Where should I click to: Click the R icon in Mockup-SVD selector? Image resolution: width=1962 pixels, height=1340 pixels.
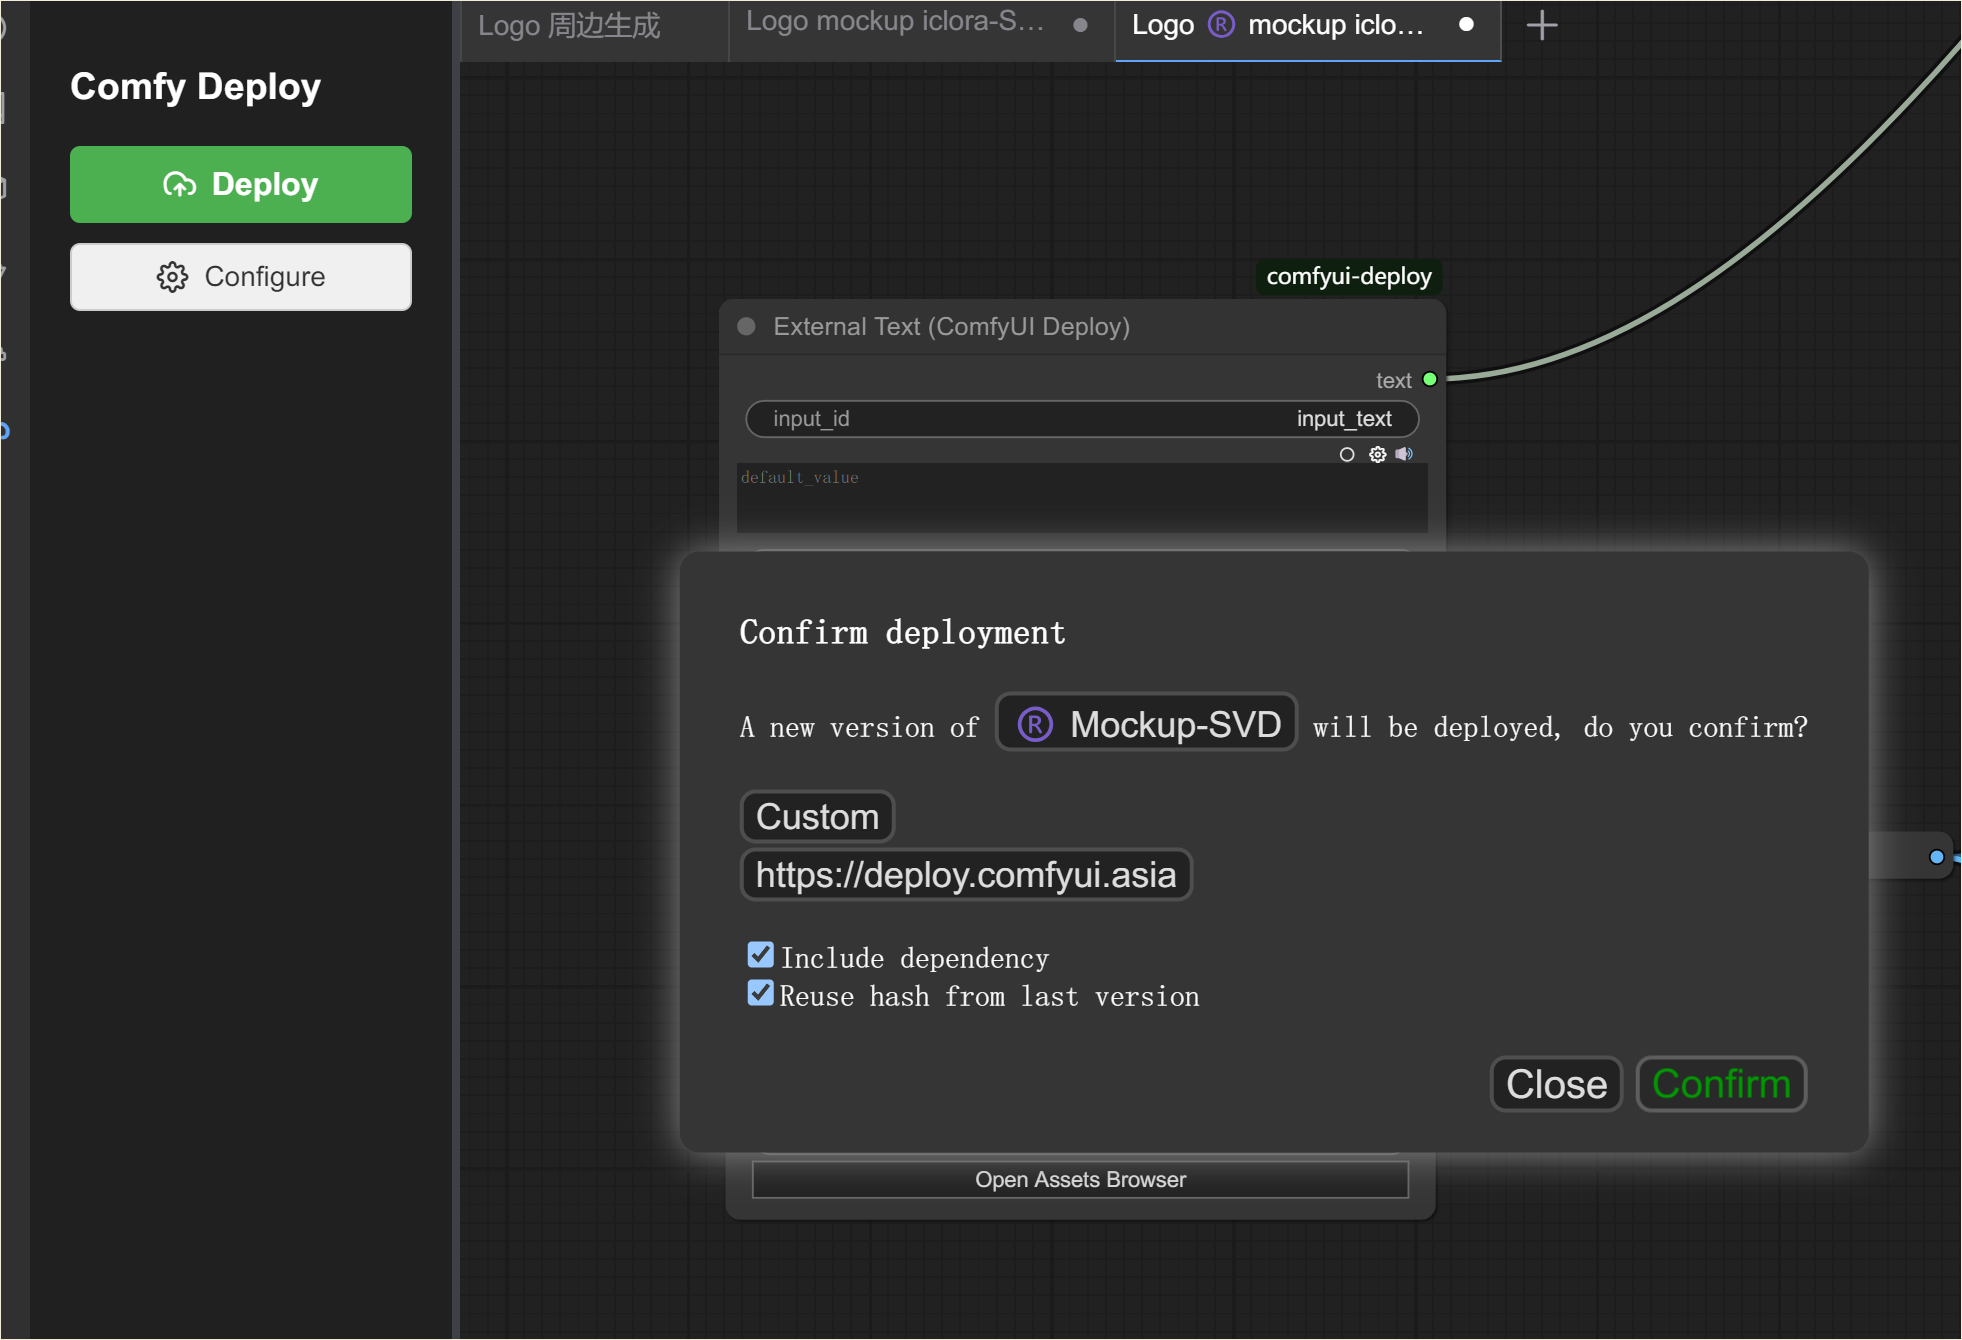[x=1035, y=724]
